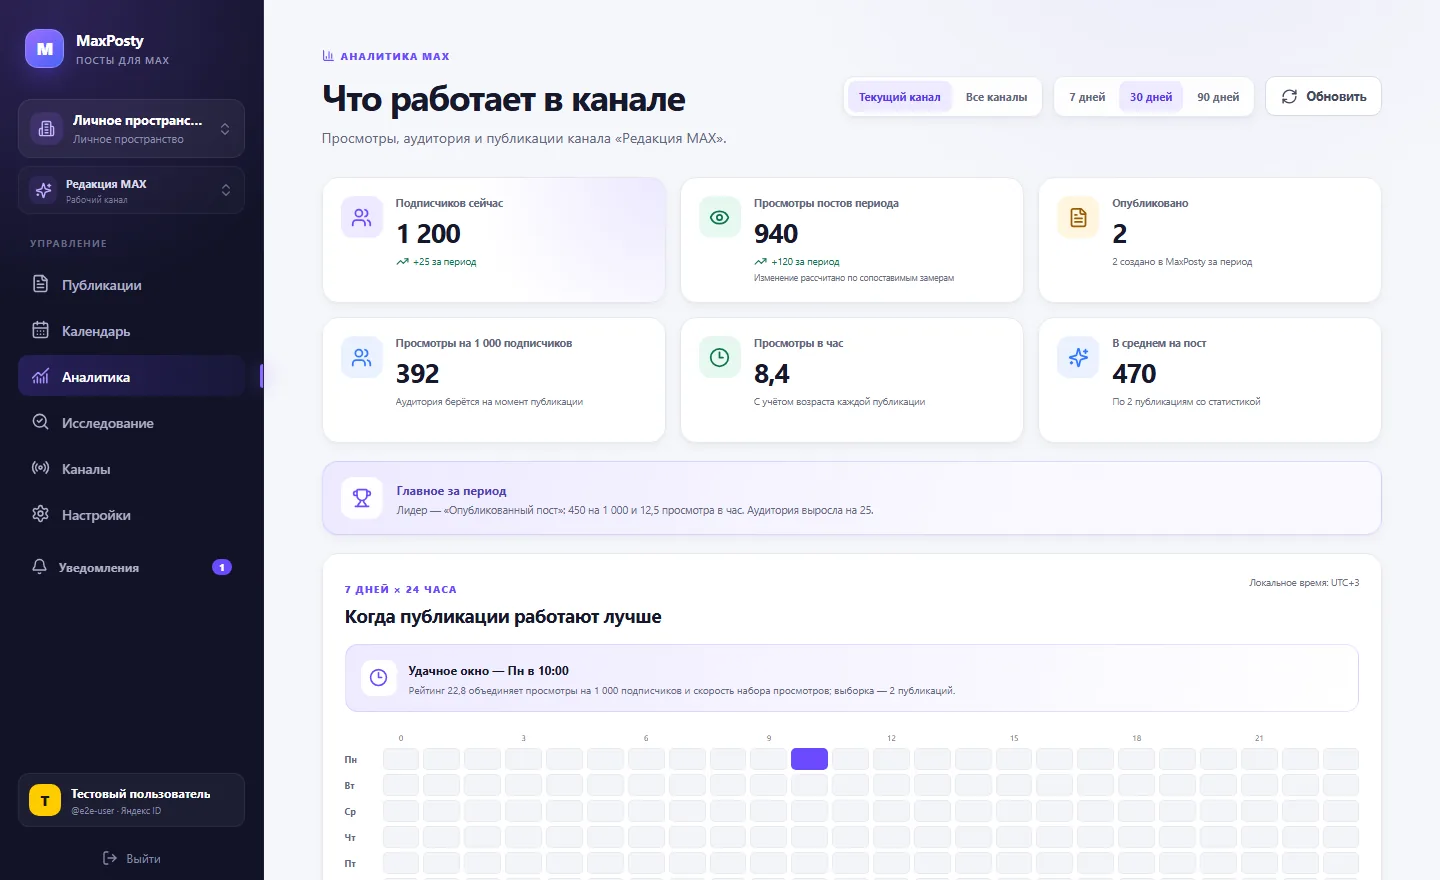The height and width of the screenshot is (880, 1440).
Task: Set period to 90 дней
Action: pos(1218,97)
